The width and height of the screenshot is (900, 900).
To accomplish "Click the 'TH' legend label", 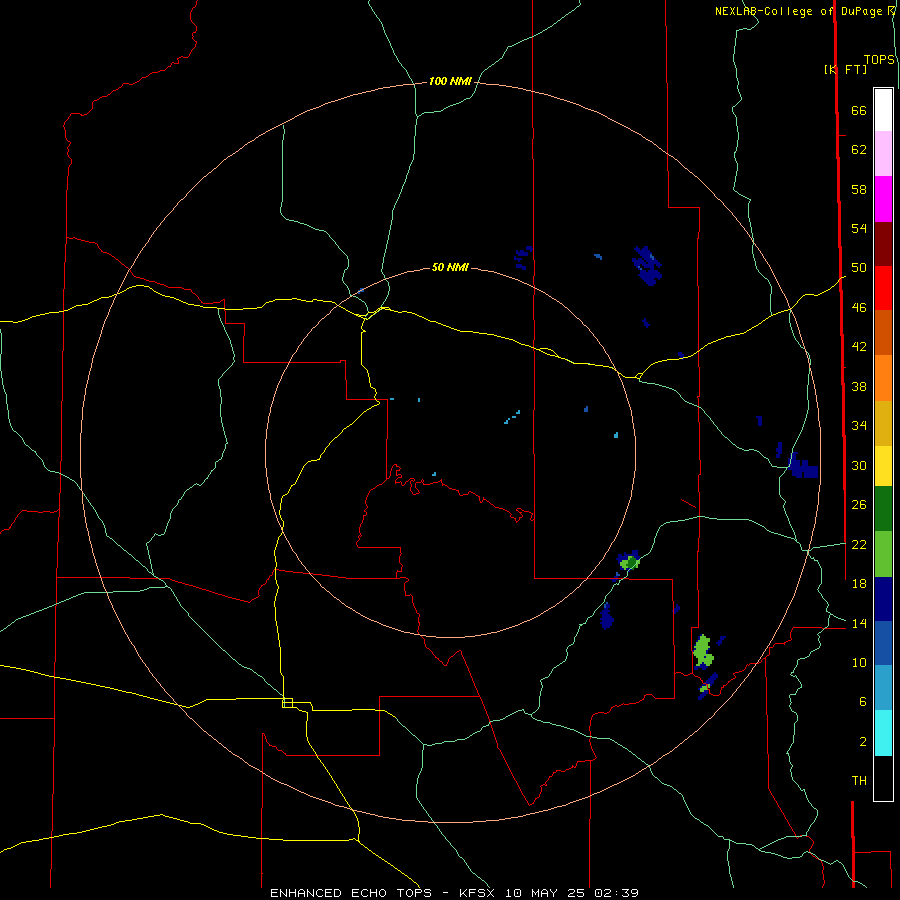I will [x=859, y=781].
